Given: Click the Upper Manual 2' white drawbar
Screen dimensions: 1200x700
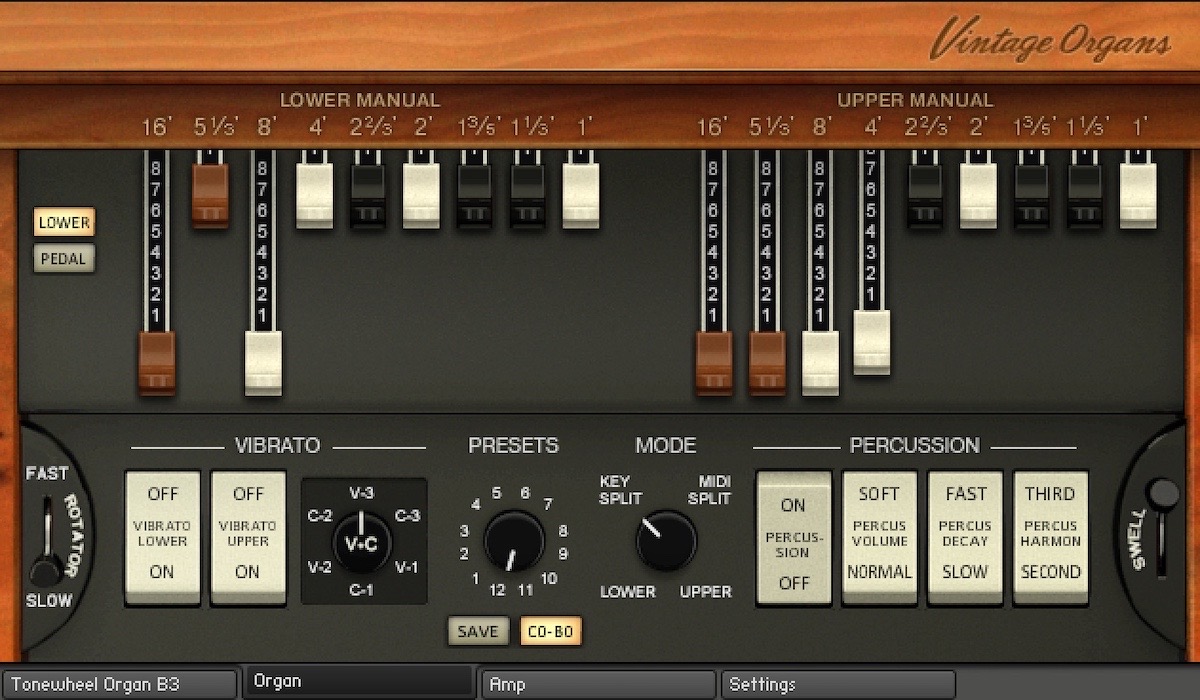Looking at the screenshot, I should click(x=979, y=196).
